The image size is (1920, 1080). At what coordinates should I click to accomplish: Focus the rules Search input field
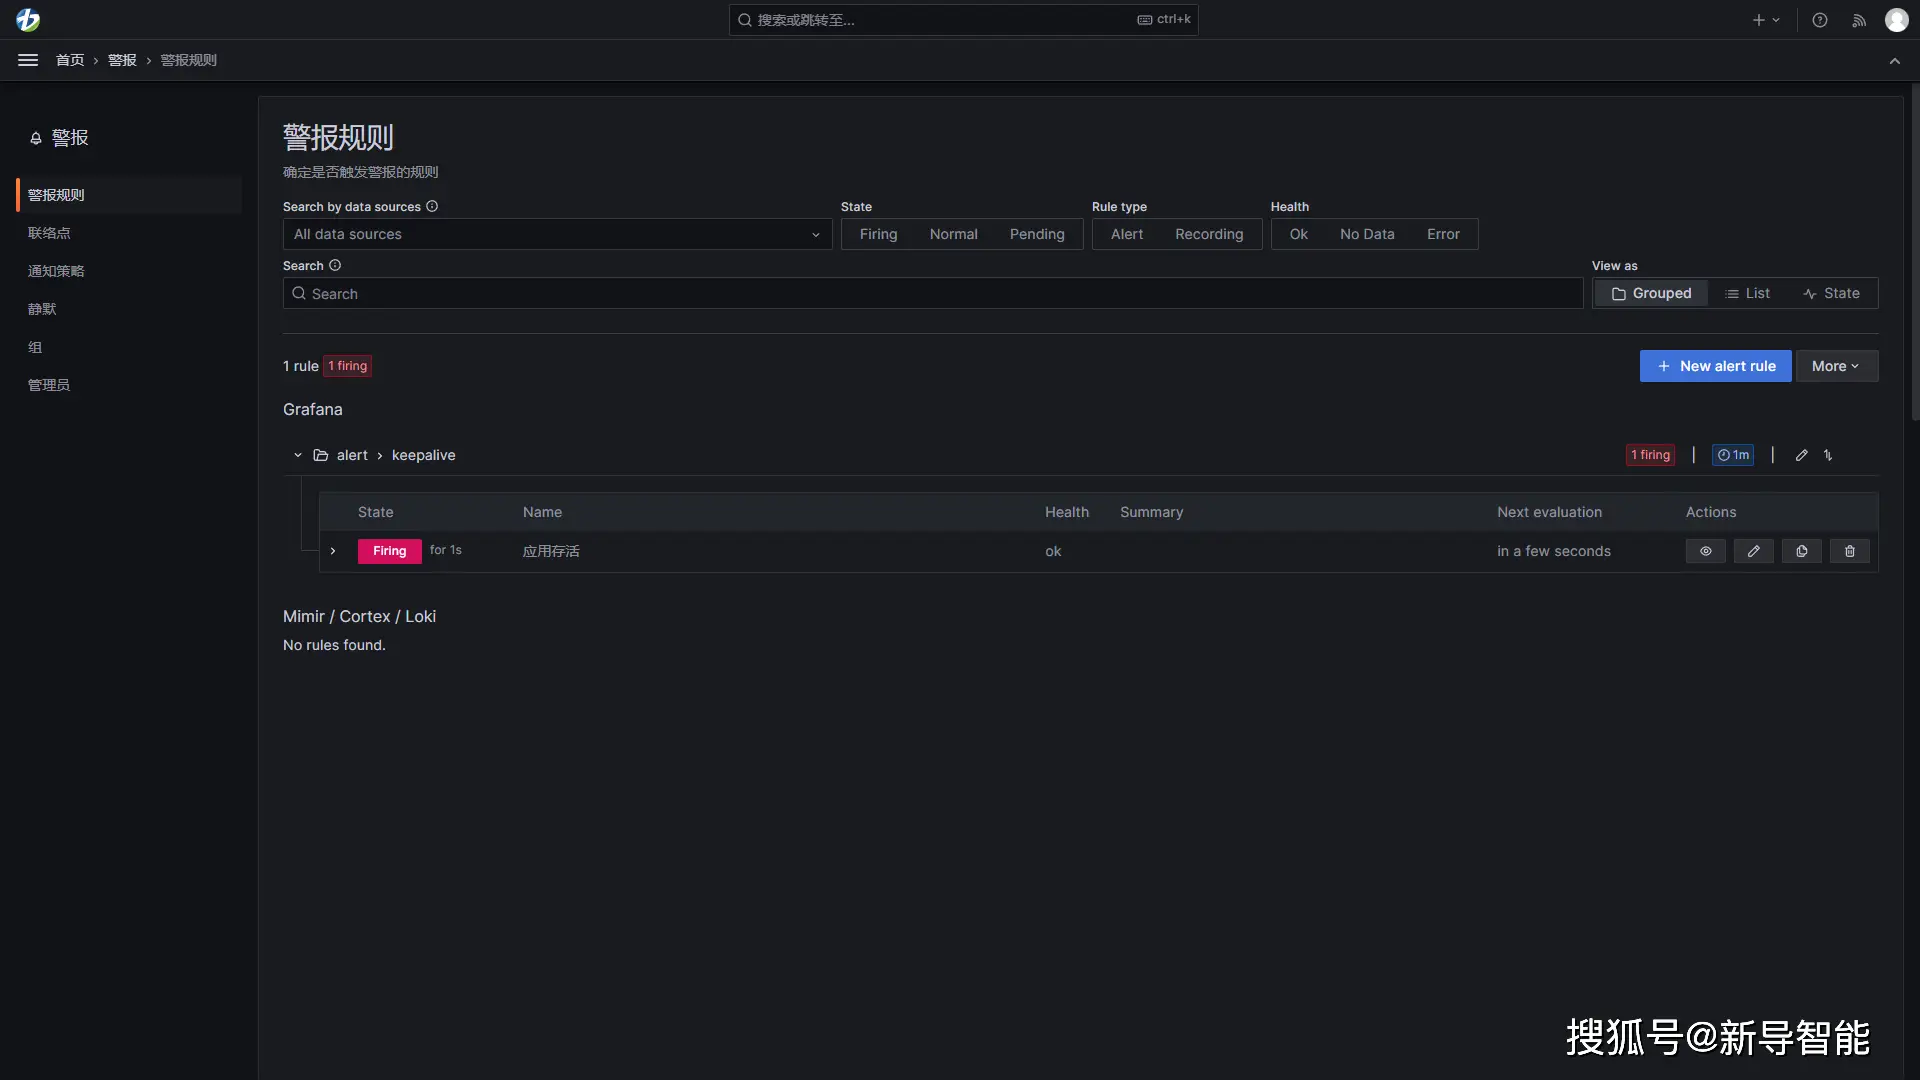tap(932, 294)
